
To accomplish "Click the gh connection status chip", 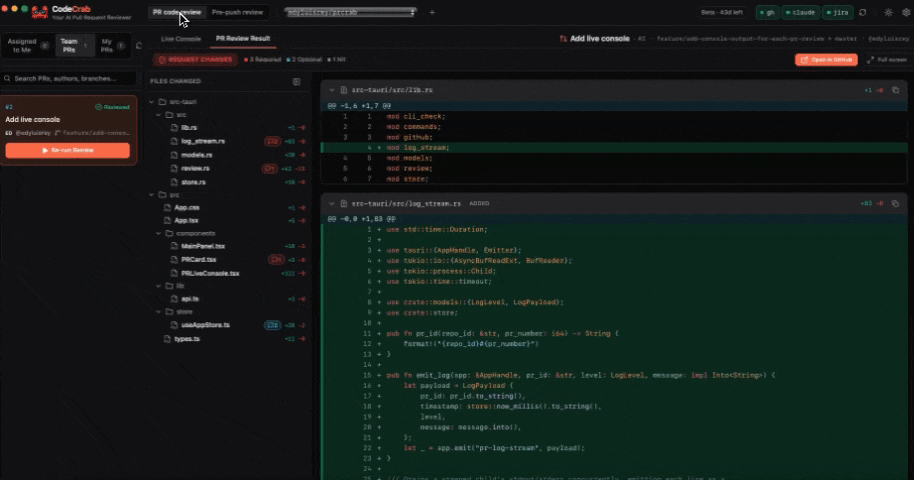I will 767,12.
